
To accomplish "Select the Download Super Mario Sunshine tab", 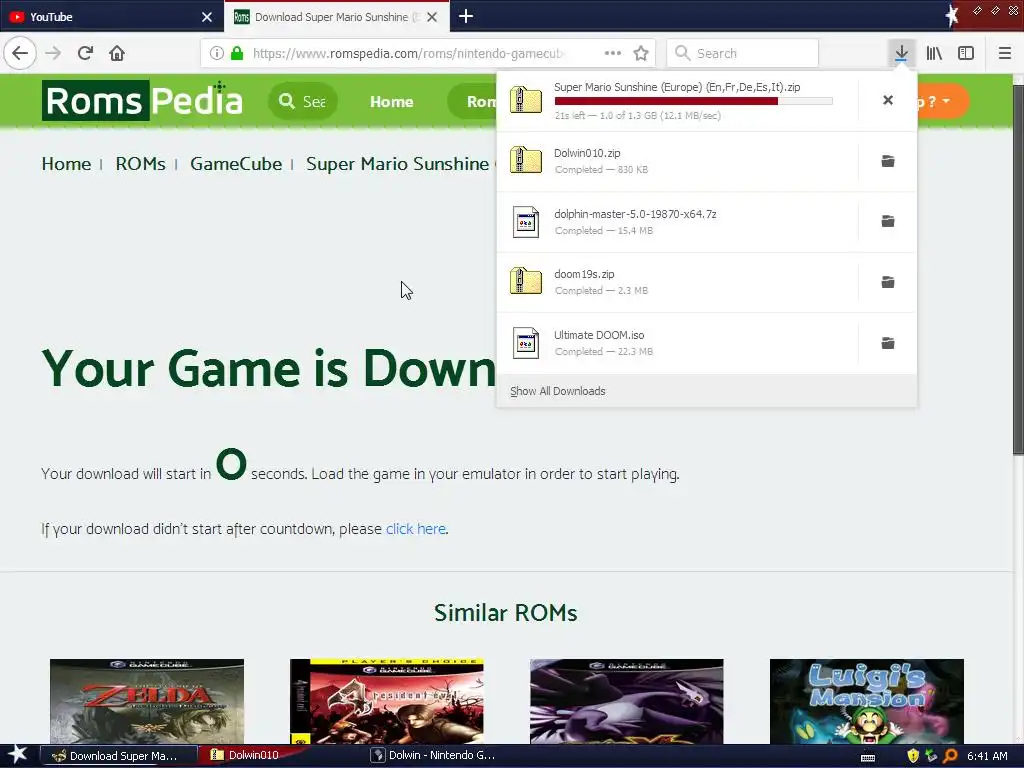I will (x=336, y=16).
